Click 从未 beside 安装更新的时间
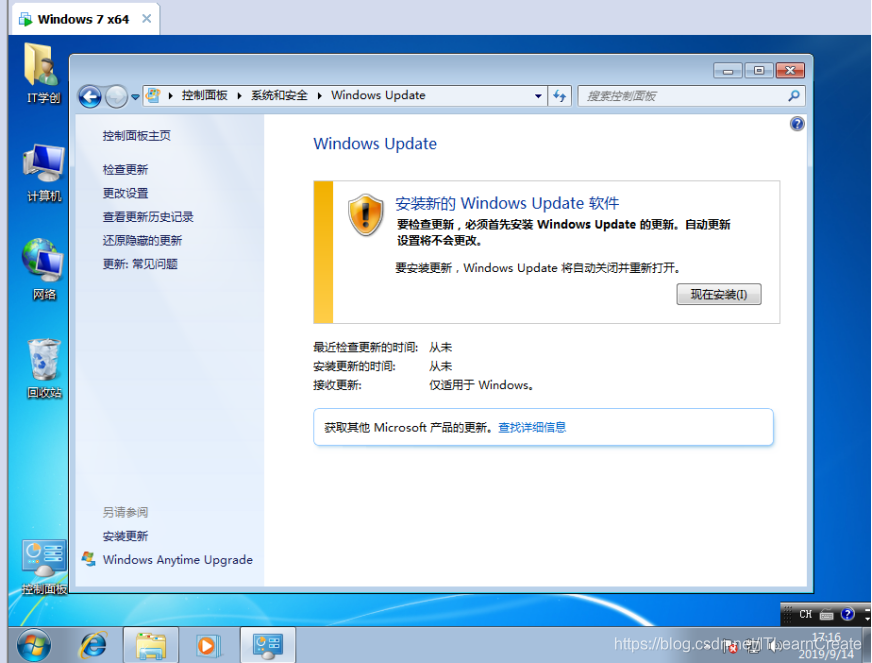Screen dimensions: 872x663 [x=440, y=367]
